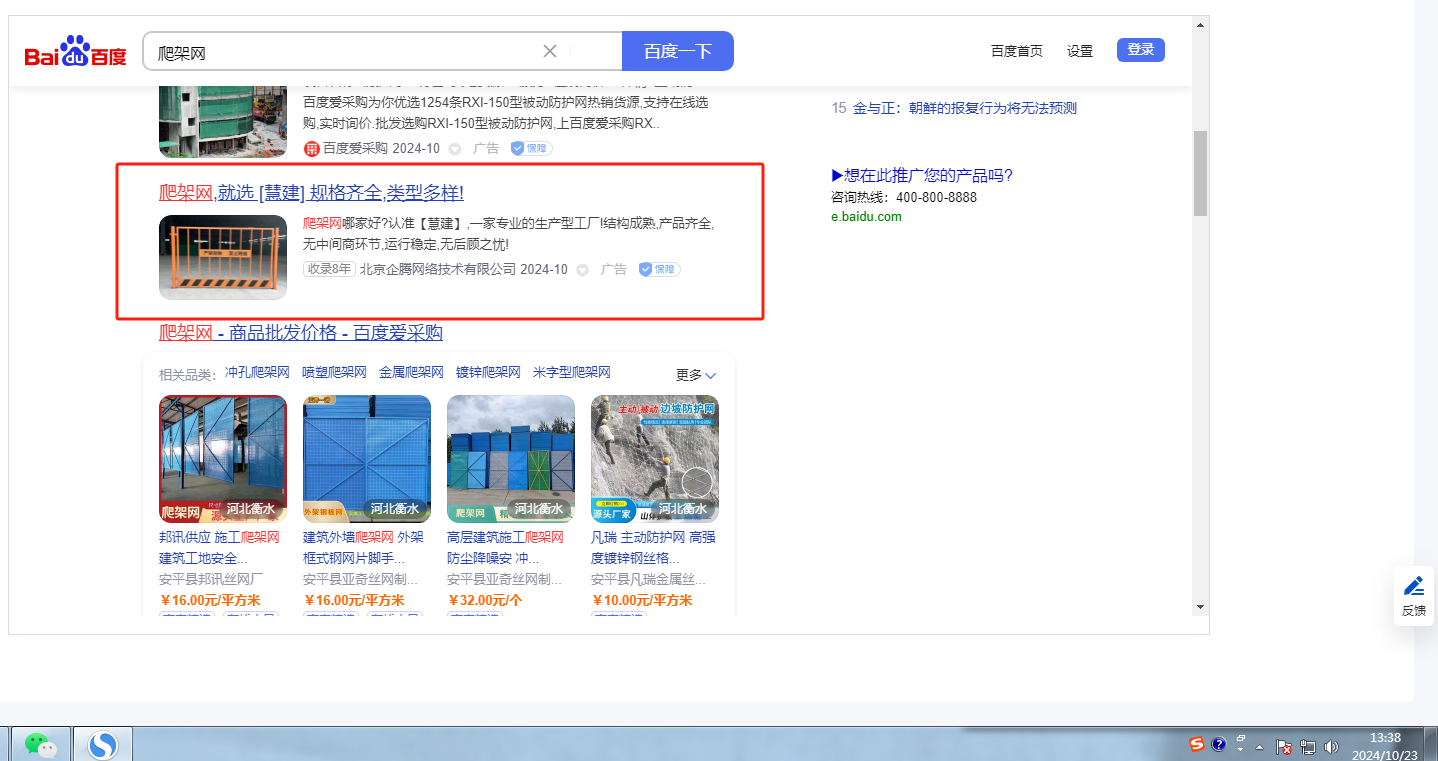Go to 百度首页
The height and width of the screenshot is (761, 1438).
(1016, 51)
